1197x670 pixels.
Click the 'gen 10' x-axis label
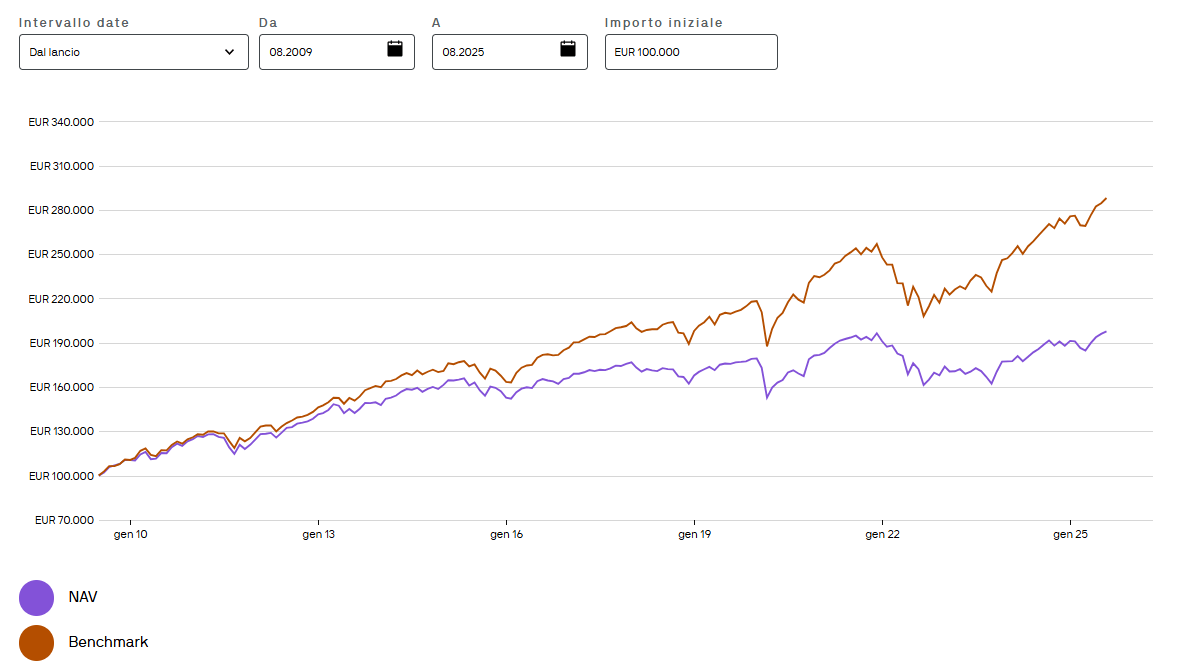pos(131,535)
